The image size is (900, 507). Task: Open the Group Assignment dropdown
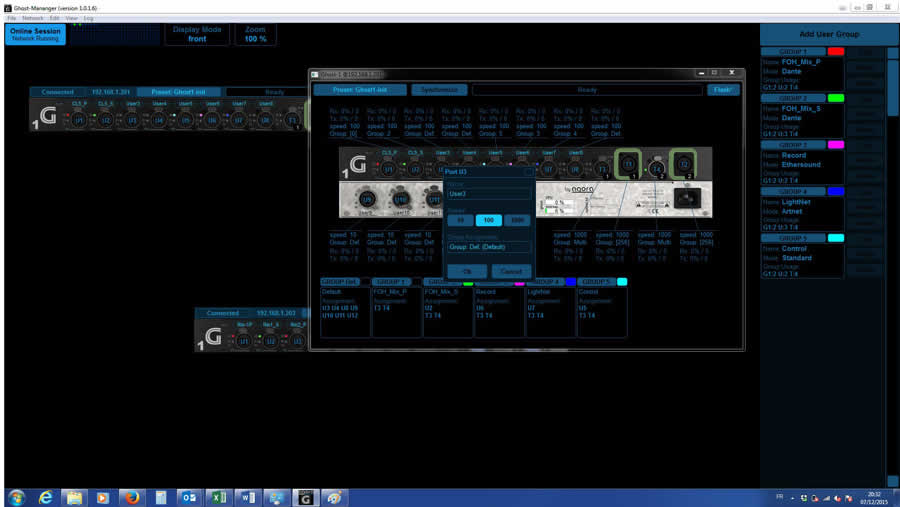pyautogui.click(x=489, y=247)
